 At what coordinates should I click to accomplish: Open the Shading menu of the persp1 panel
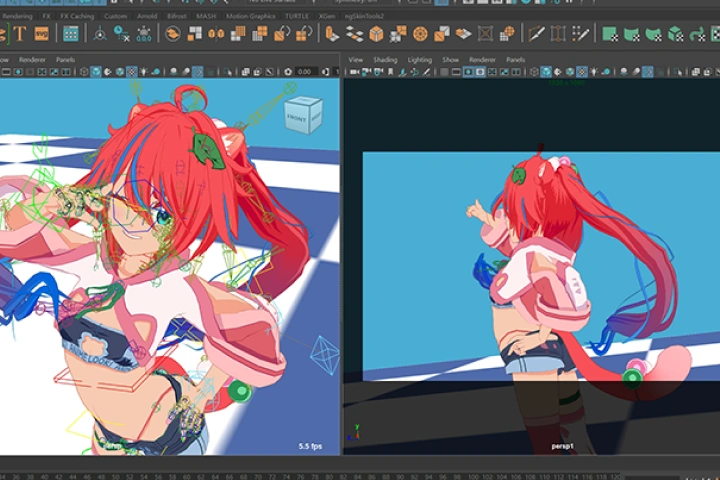click(x=385, y=60)
